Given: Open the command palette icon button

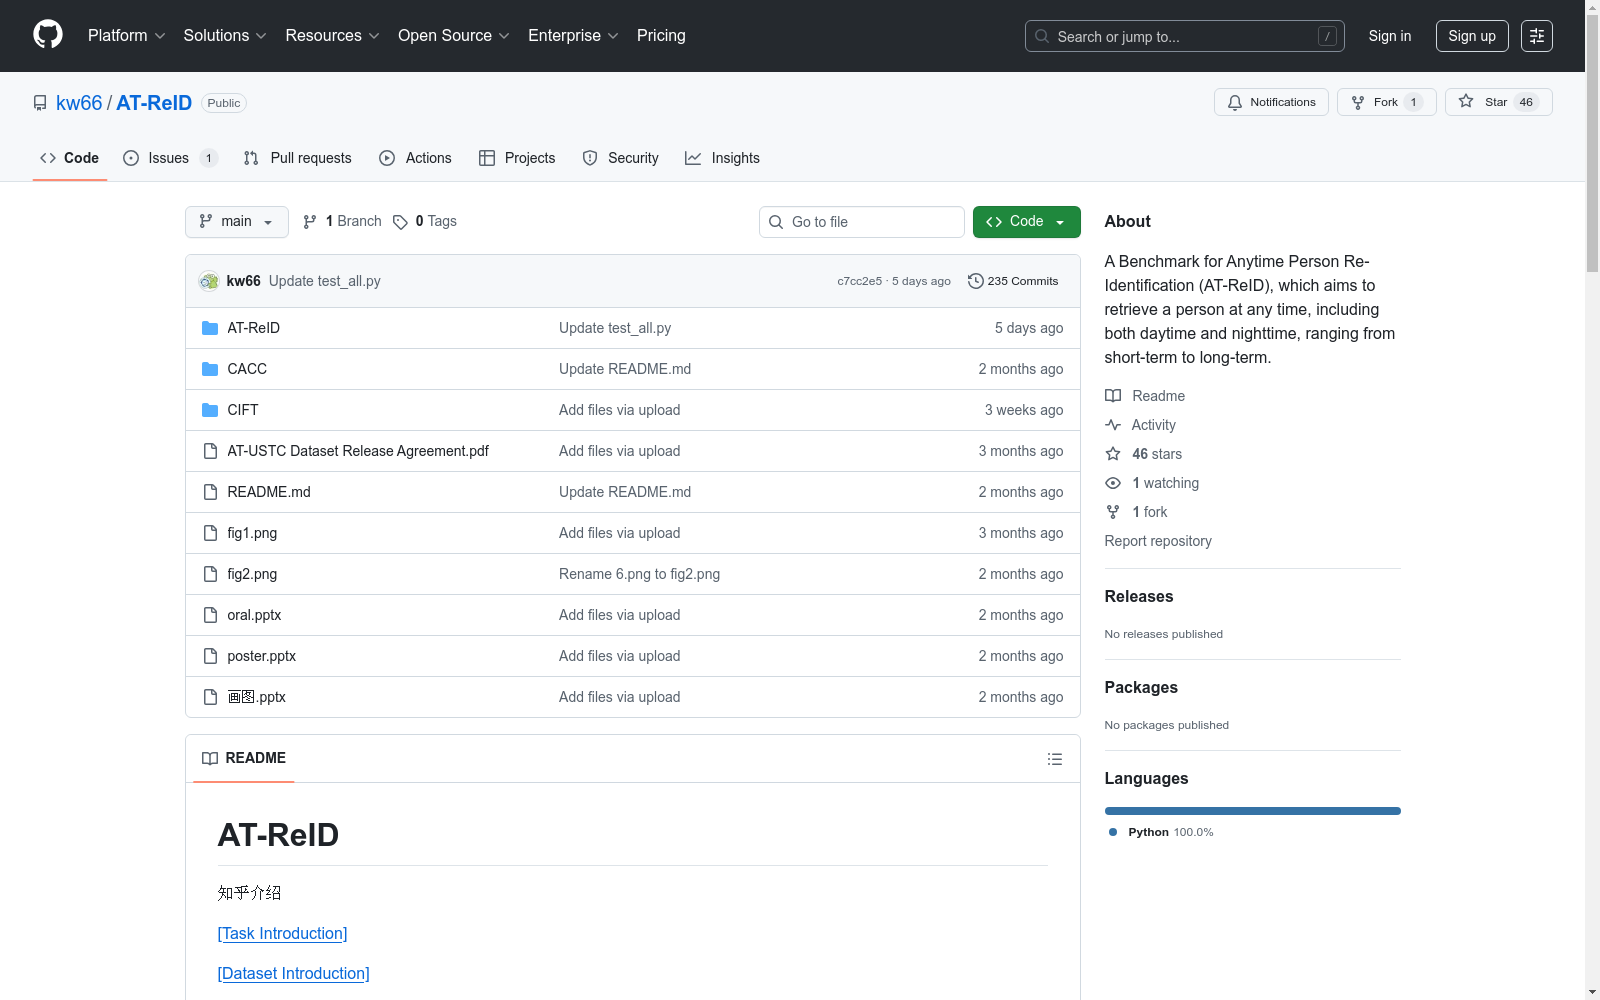Looking at the screenshot, I should pos(1537,36).
